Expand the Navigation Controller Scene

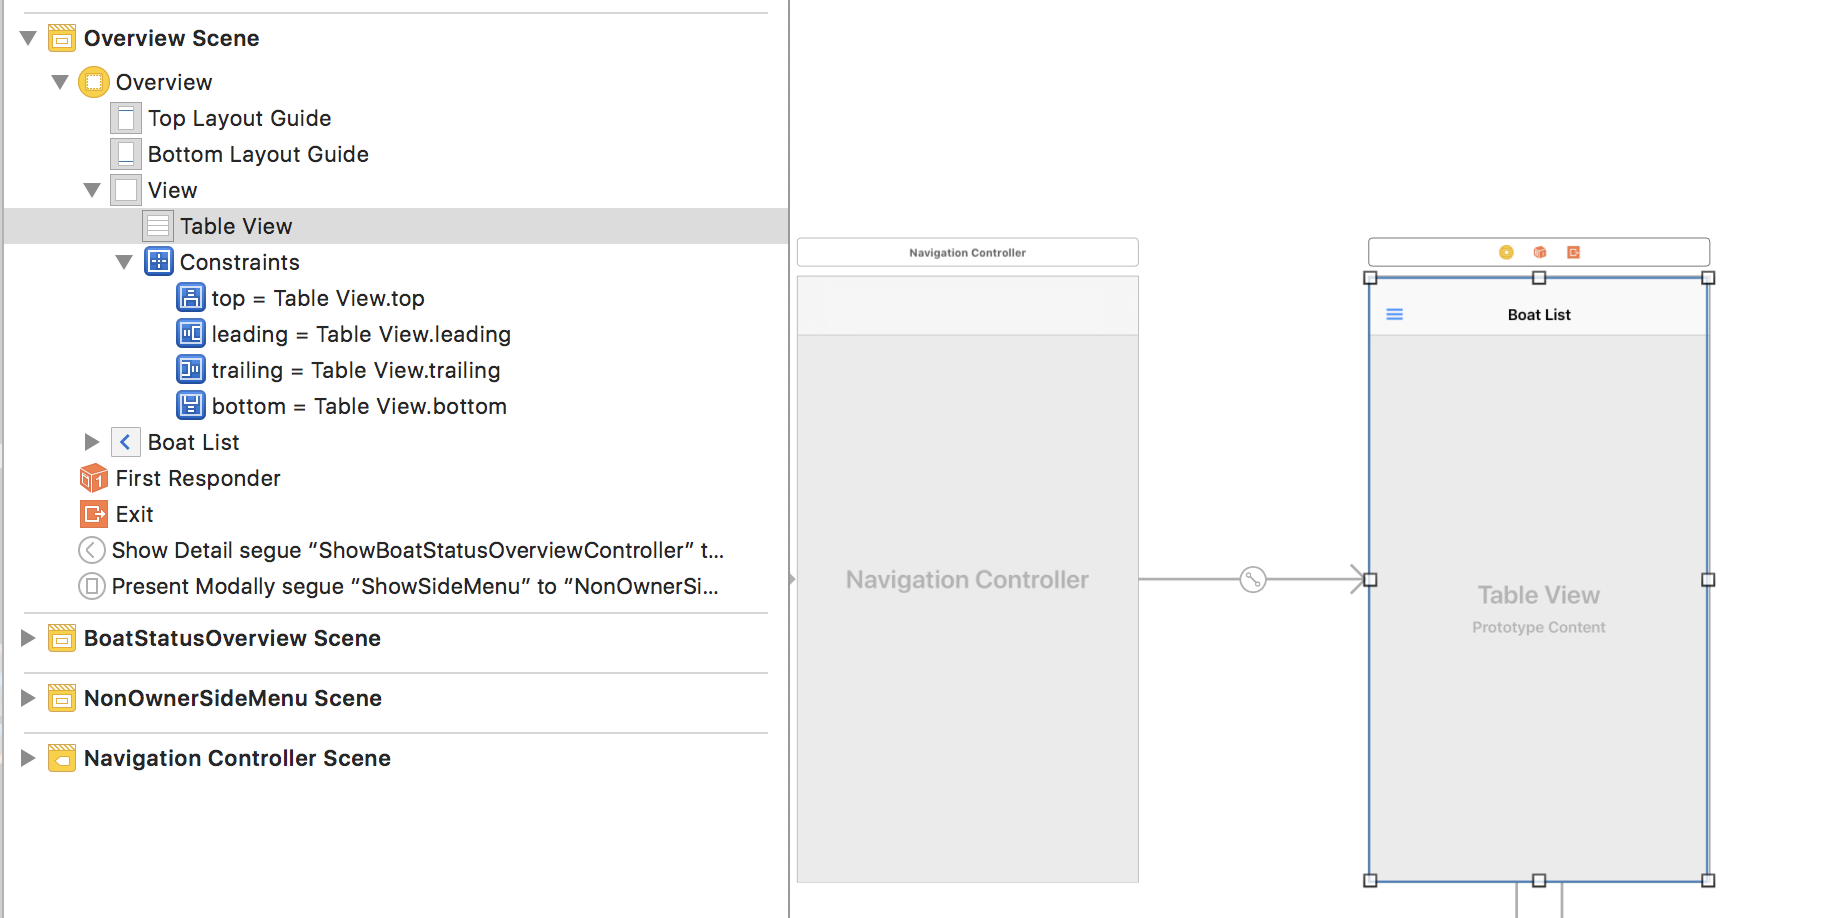click(28, 758)
